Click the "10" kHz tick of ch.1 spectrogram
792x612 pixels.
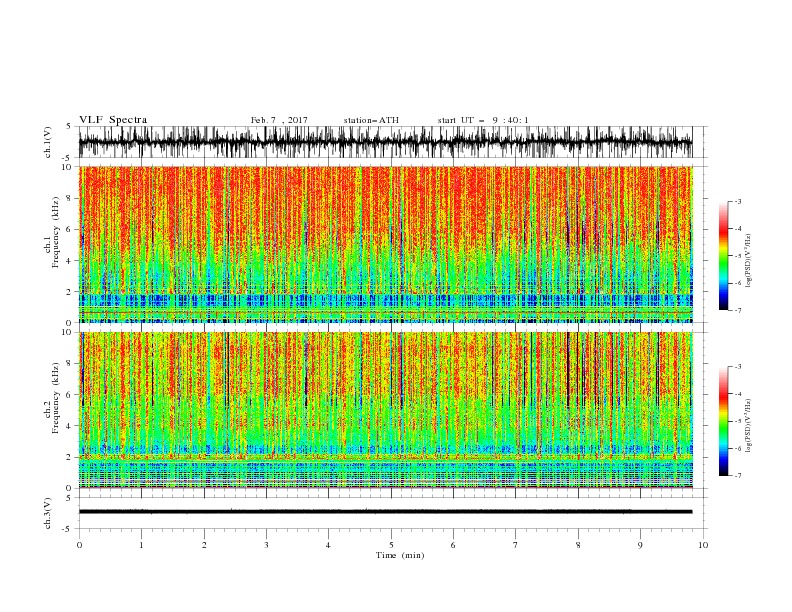coord(67,167)
